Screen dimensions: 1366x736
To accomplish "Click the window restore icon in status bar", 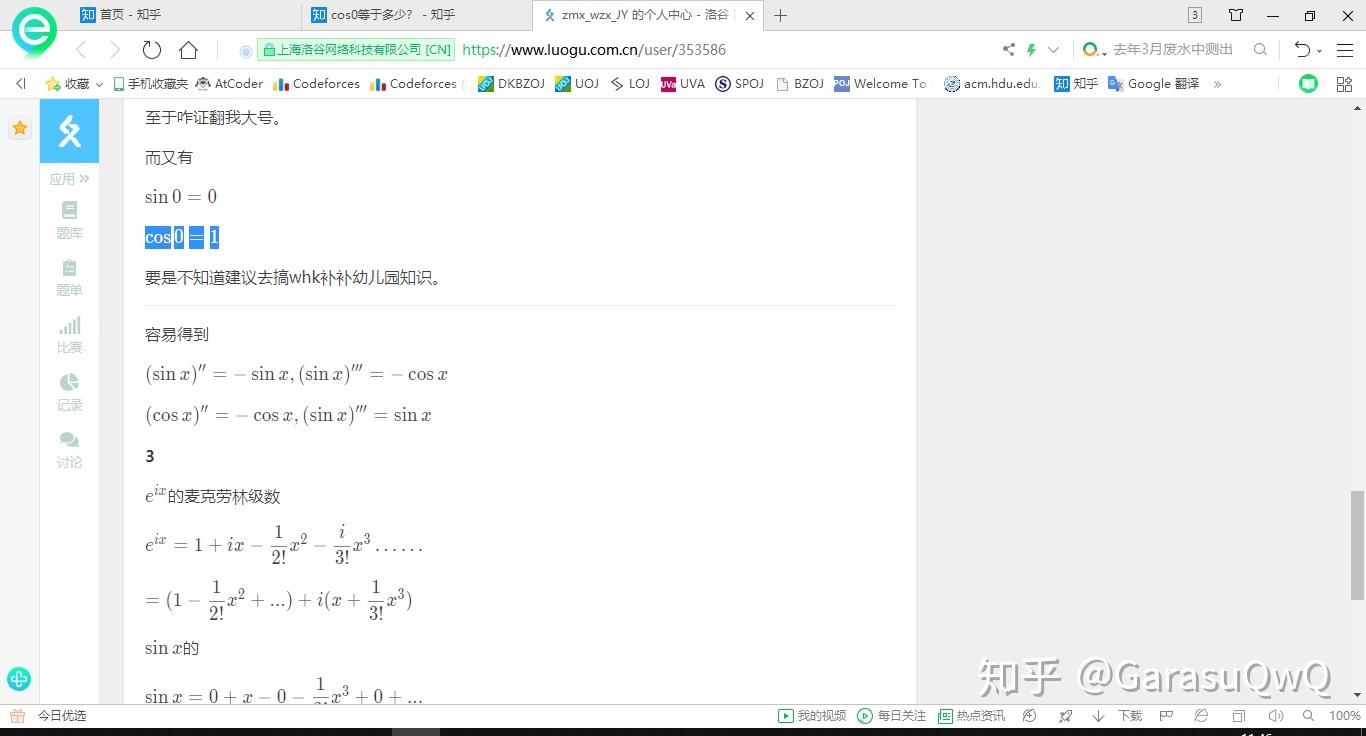I will coord(1239,716).
